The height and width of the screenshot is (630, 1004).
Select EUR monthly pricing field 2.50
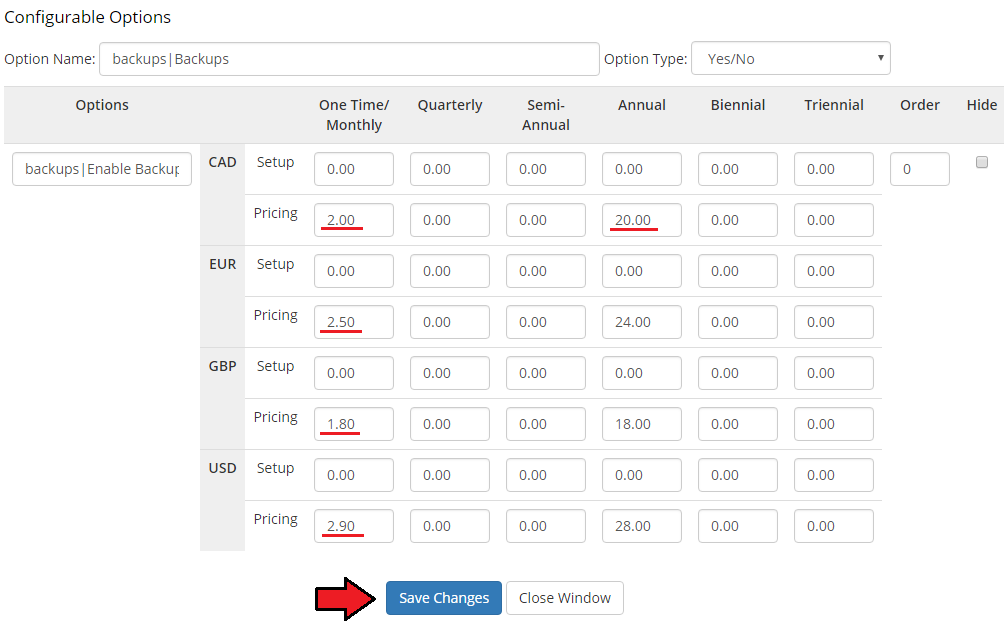click(354, 322)
